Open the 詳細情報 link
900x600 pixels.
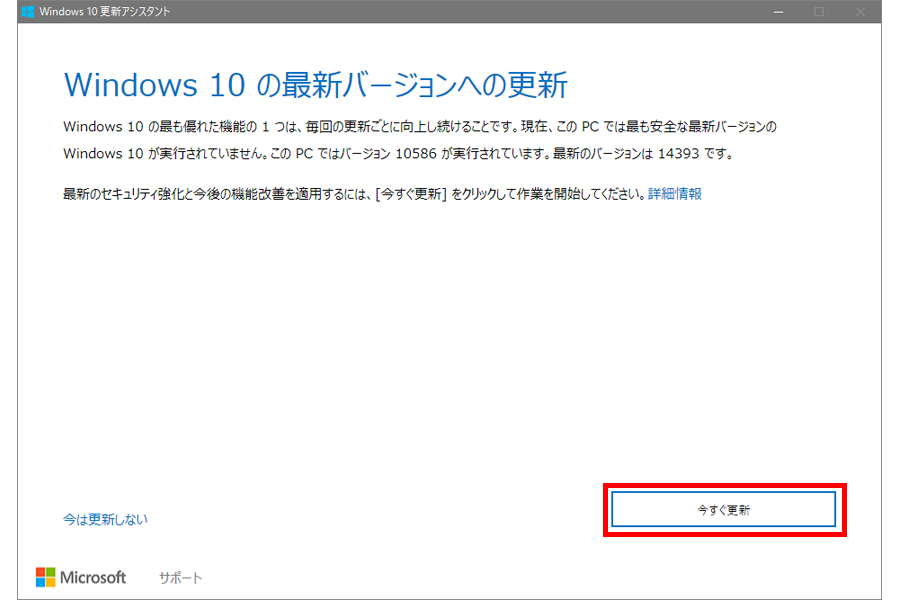(675, 194)
